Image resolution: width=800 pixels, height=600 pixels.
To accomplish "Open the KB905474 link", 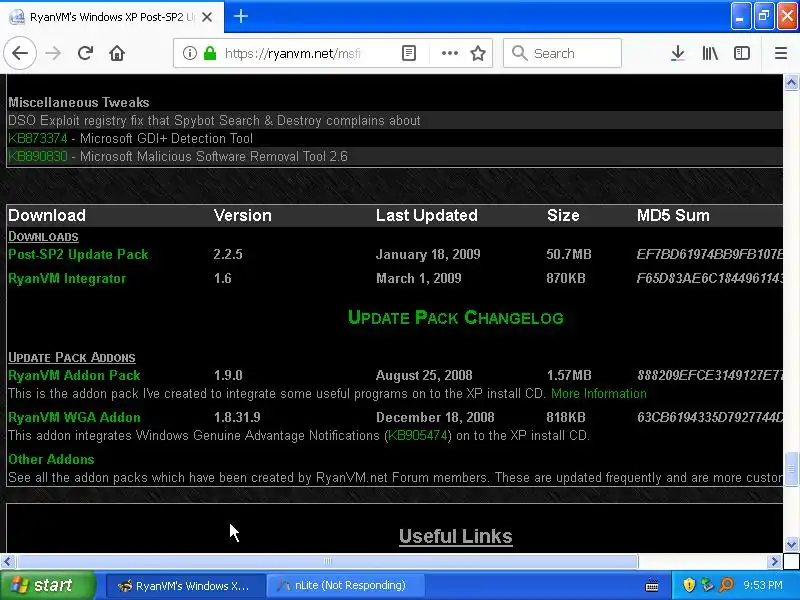I will 417,435.
